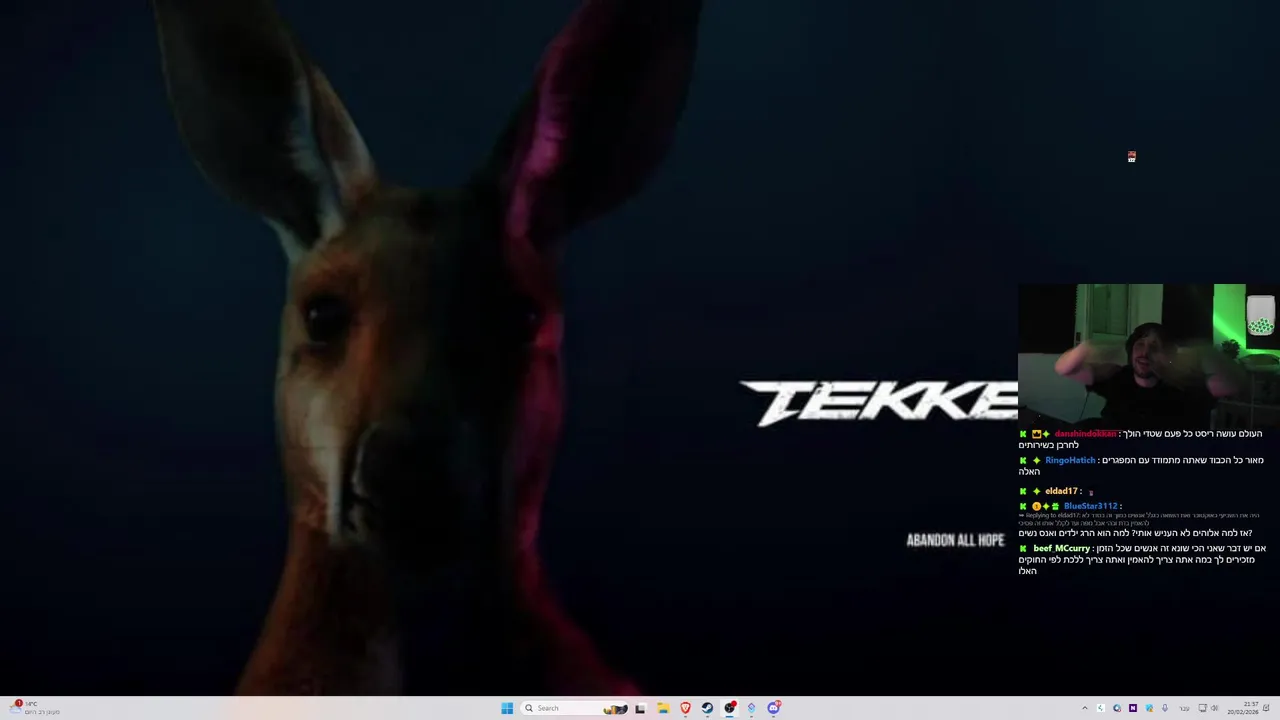Show hidden system tray icons
This screenshot has width=1280, height=720.
coord(1085,708)
